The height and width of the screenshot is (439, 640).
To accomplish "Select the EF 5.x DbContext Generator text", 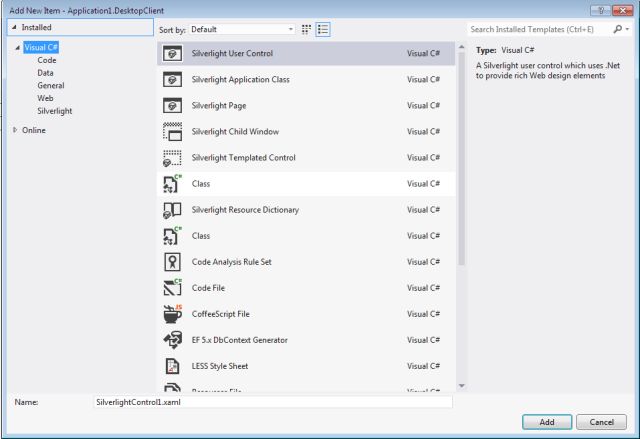I will pos(240,340).
